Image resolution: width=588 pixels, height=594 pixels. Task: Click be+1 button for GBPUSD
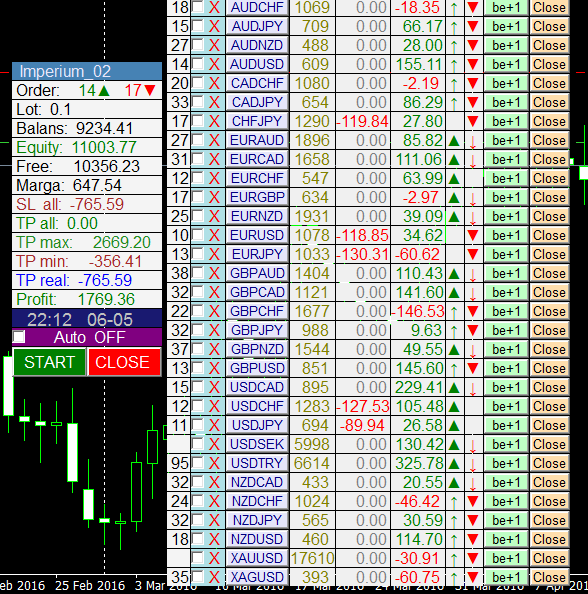[x=506, y=369]
